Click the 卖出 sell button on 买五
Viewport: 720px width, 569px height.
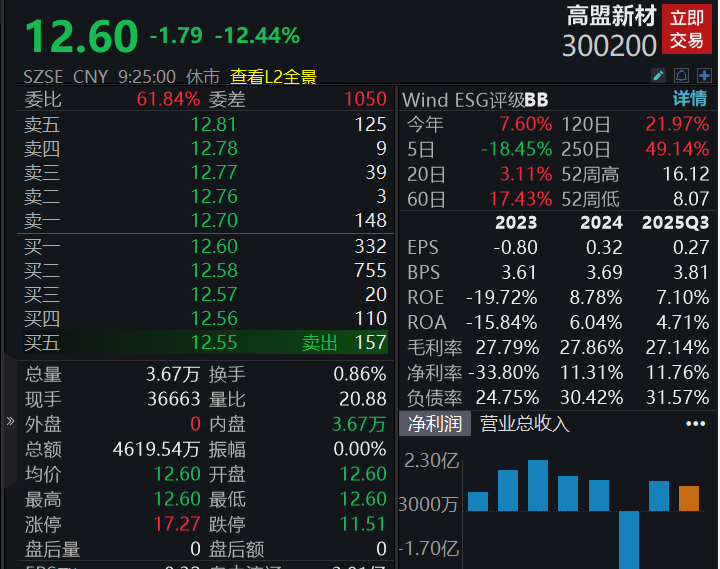(320, 343)
